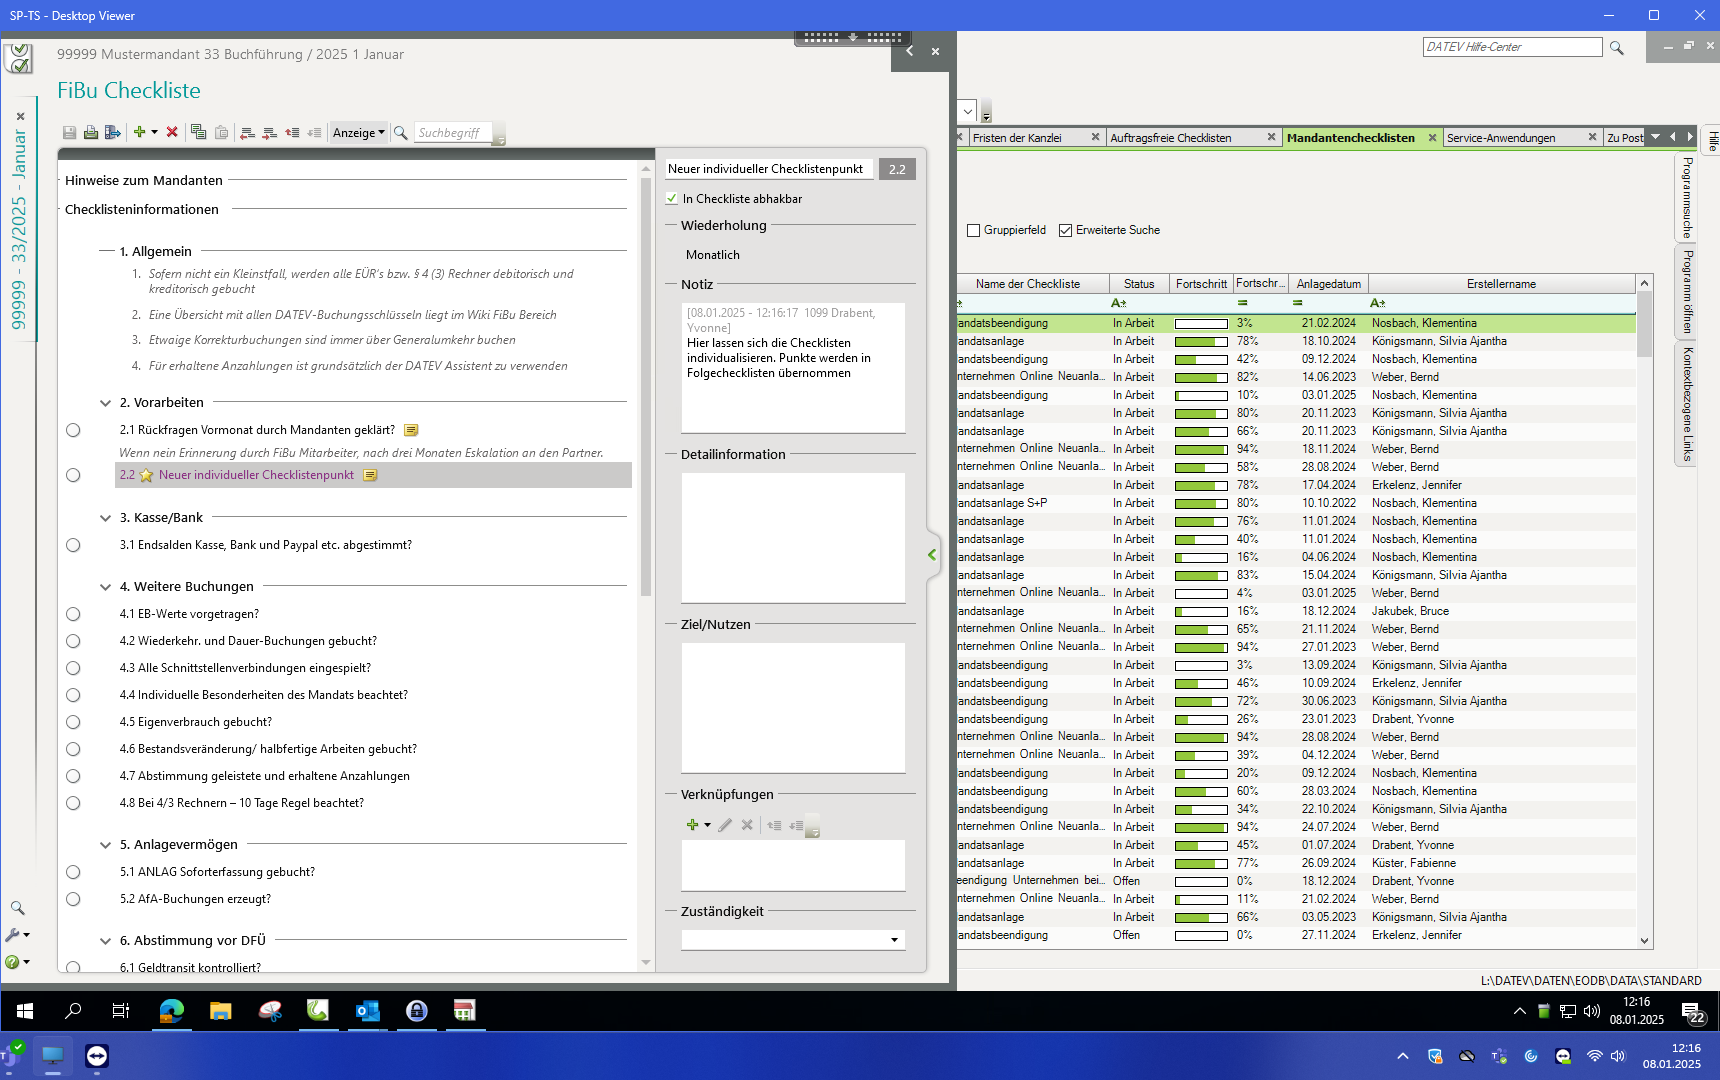The width and height of the screenshot is (1720, 1080).
Task: Open the Anzeige dropdown menu
Action: 358,132
